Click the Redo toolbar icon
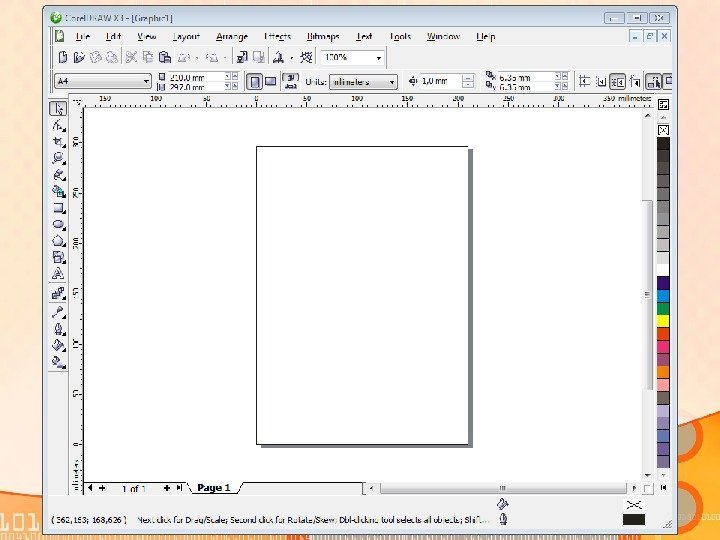This screenshot has width=720, height=540. tap(212, 57)
